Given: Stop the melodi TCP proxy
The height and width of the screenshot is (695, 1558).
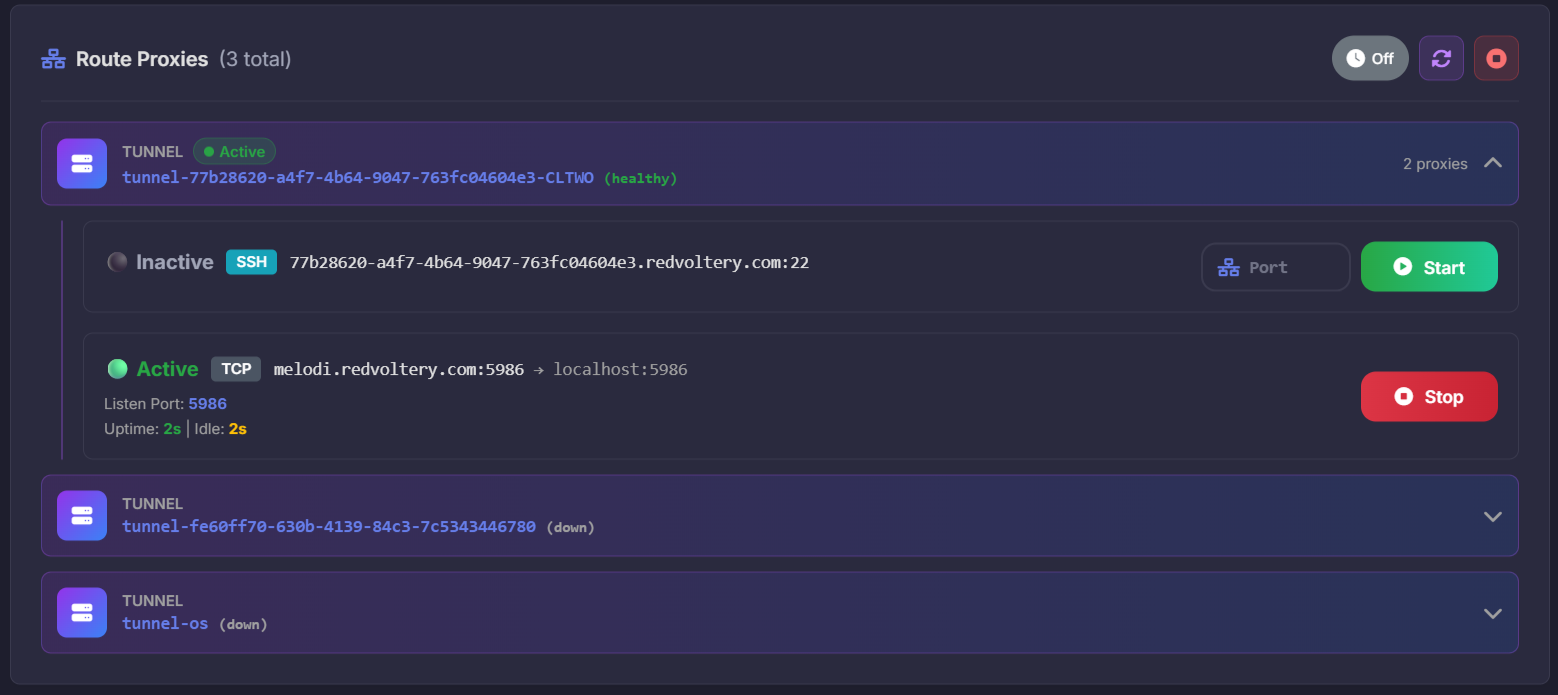Looking at the screenshot, I should pos(1429,397).
